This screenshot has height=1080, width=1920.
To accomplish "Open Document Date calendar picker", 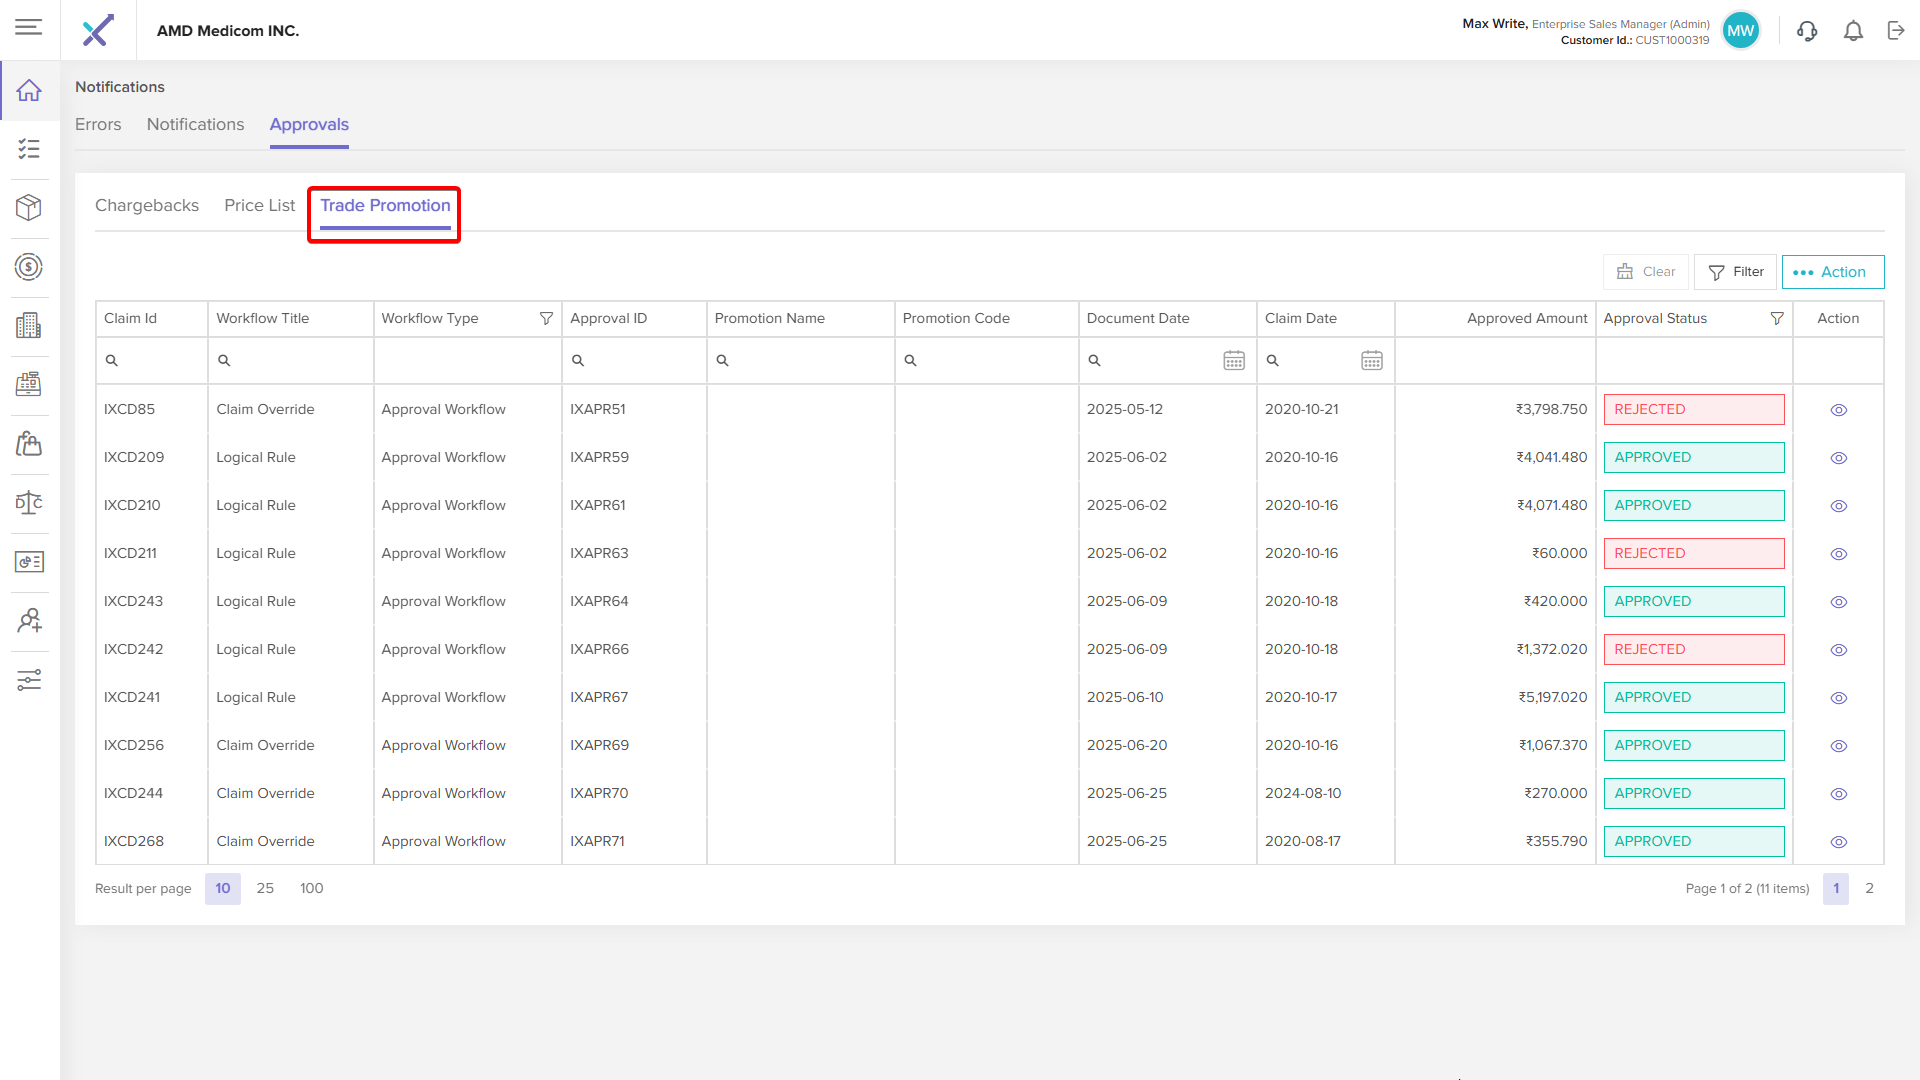I will click(x=1234, y=360).
